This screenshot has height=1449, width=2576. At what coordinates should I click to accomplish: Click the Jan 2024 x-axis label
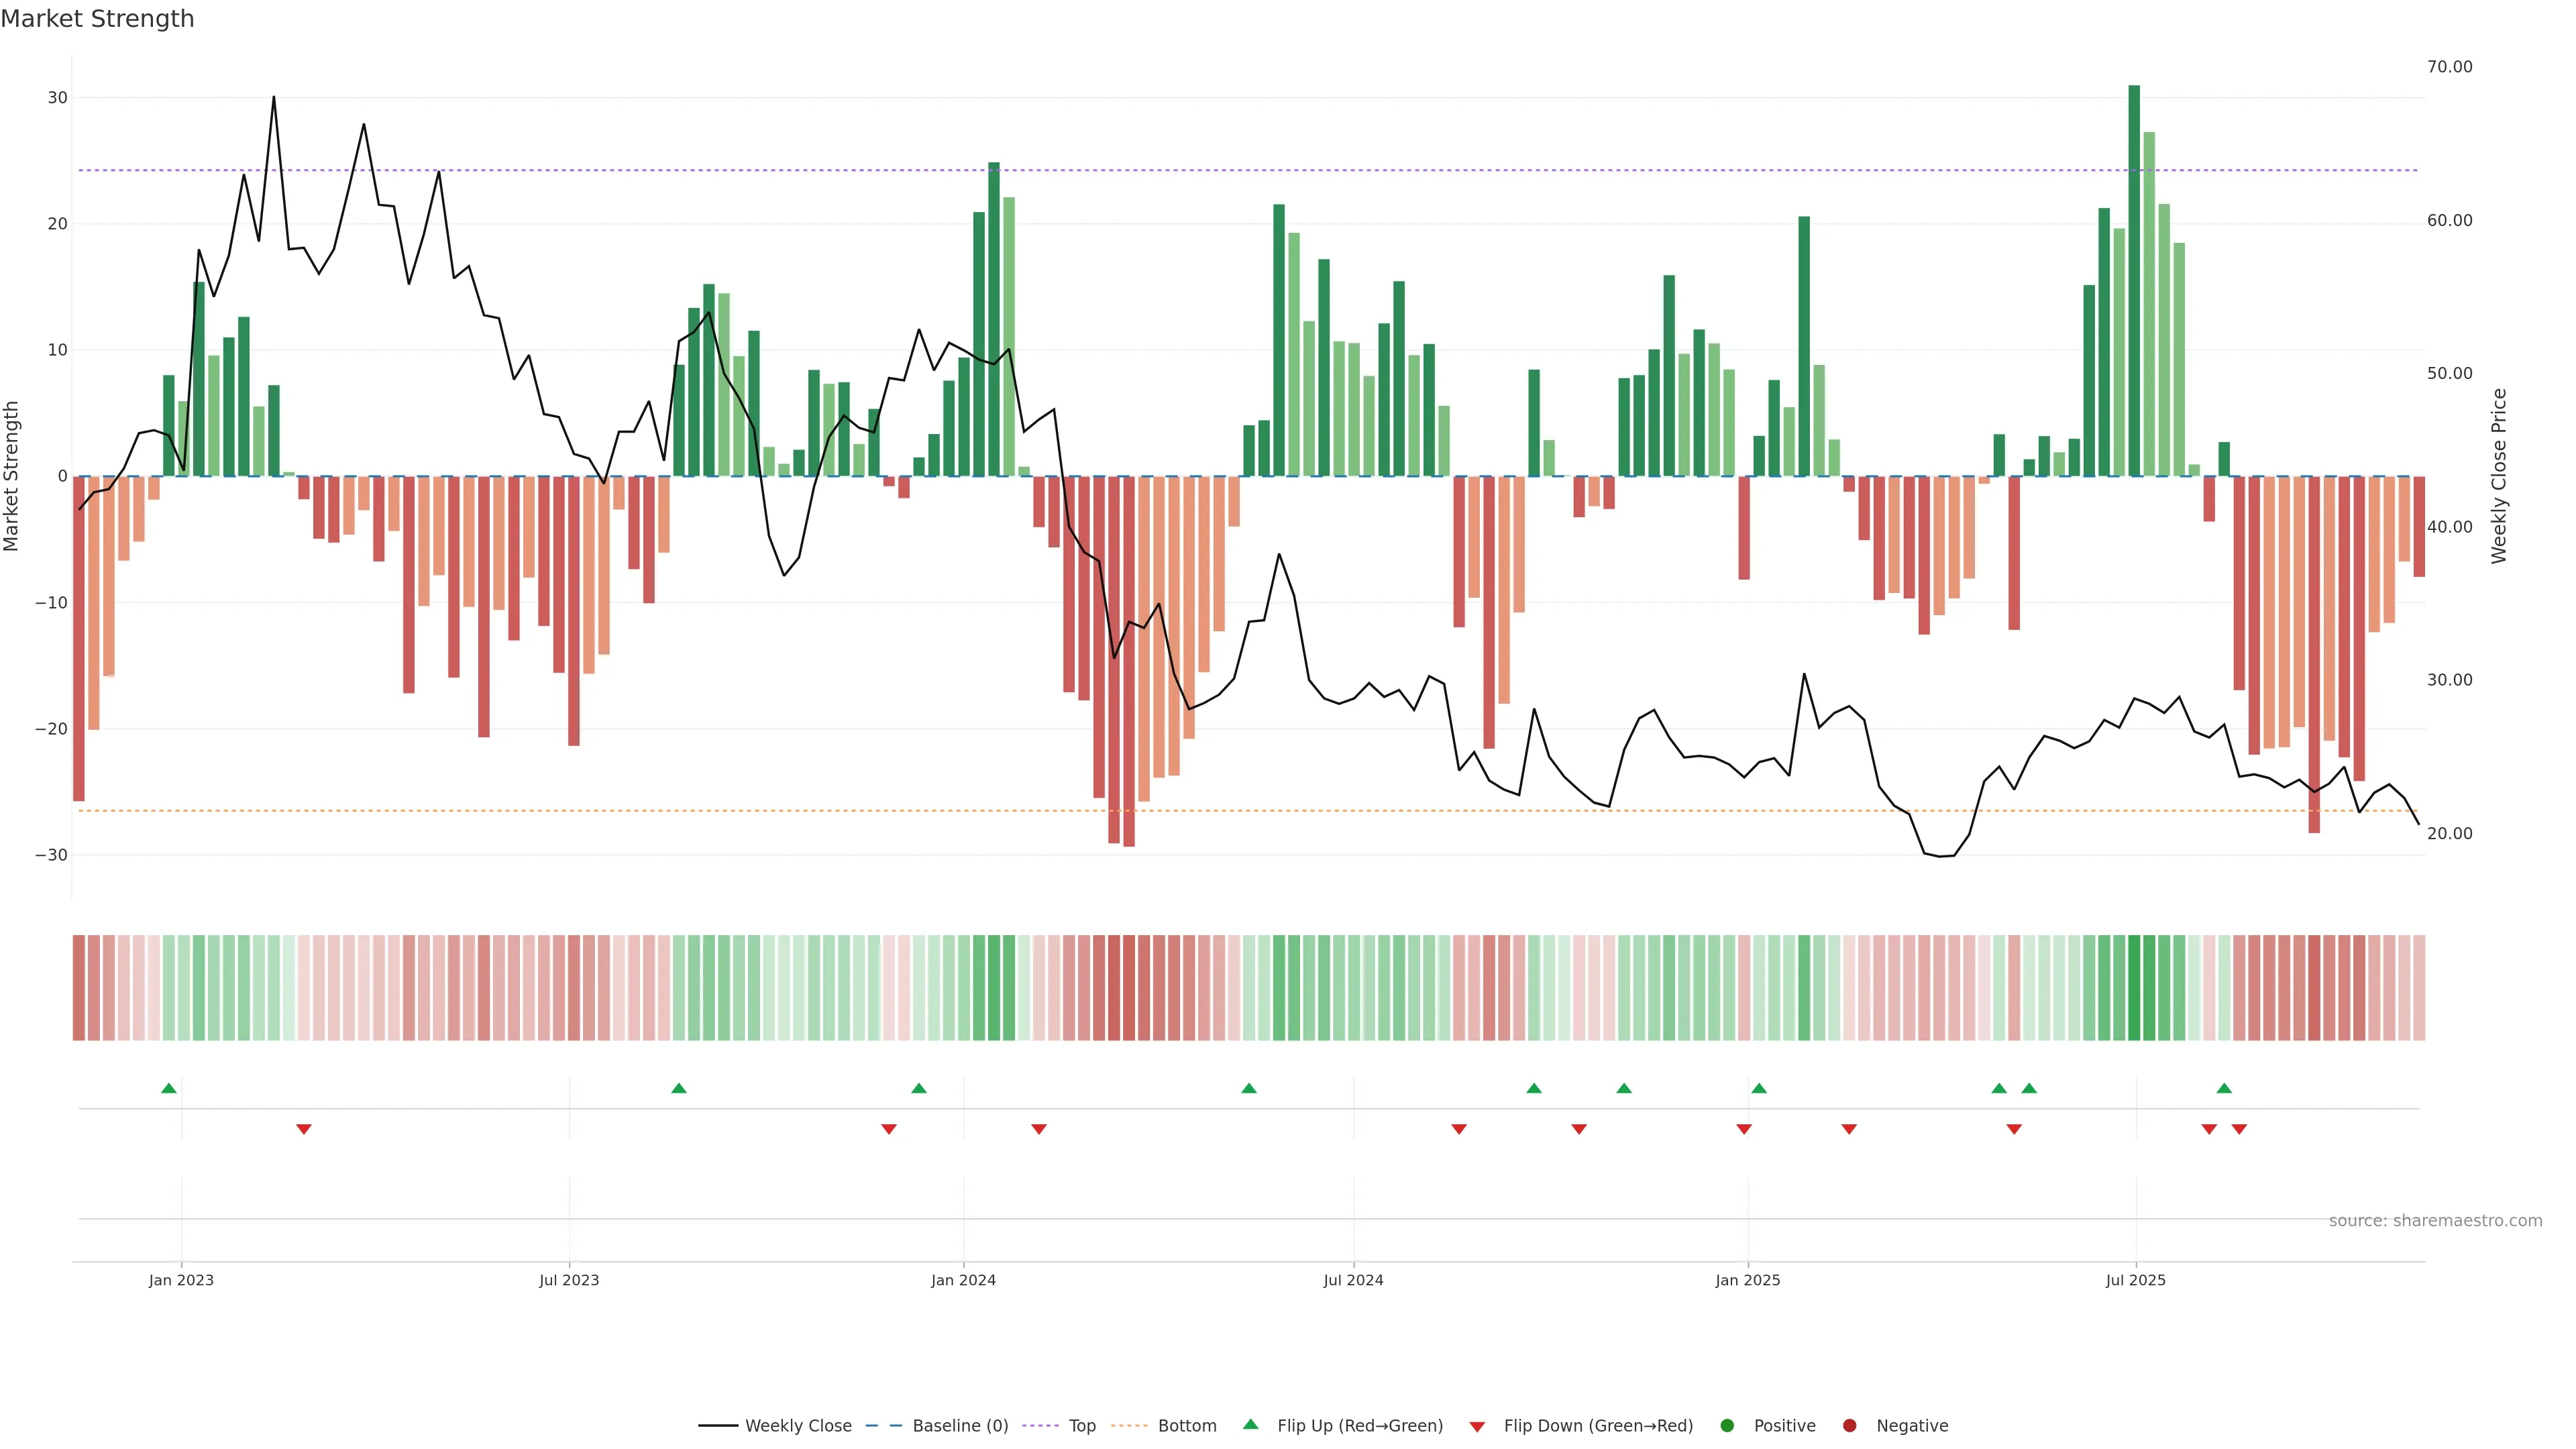point(963,1280)
